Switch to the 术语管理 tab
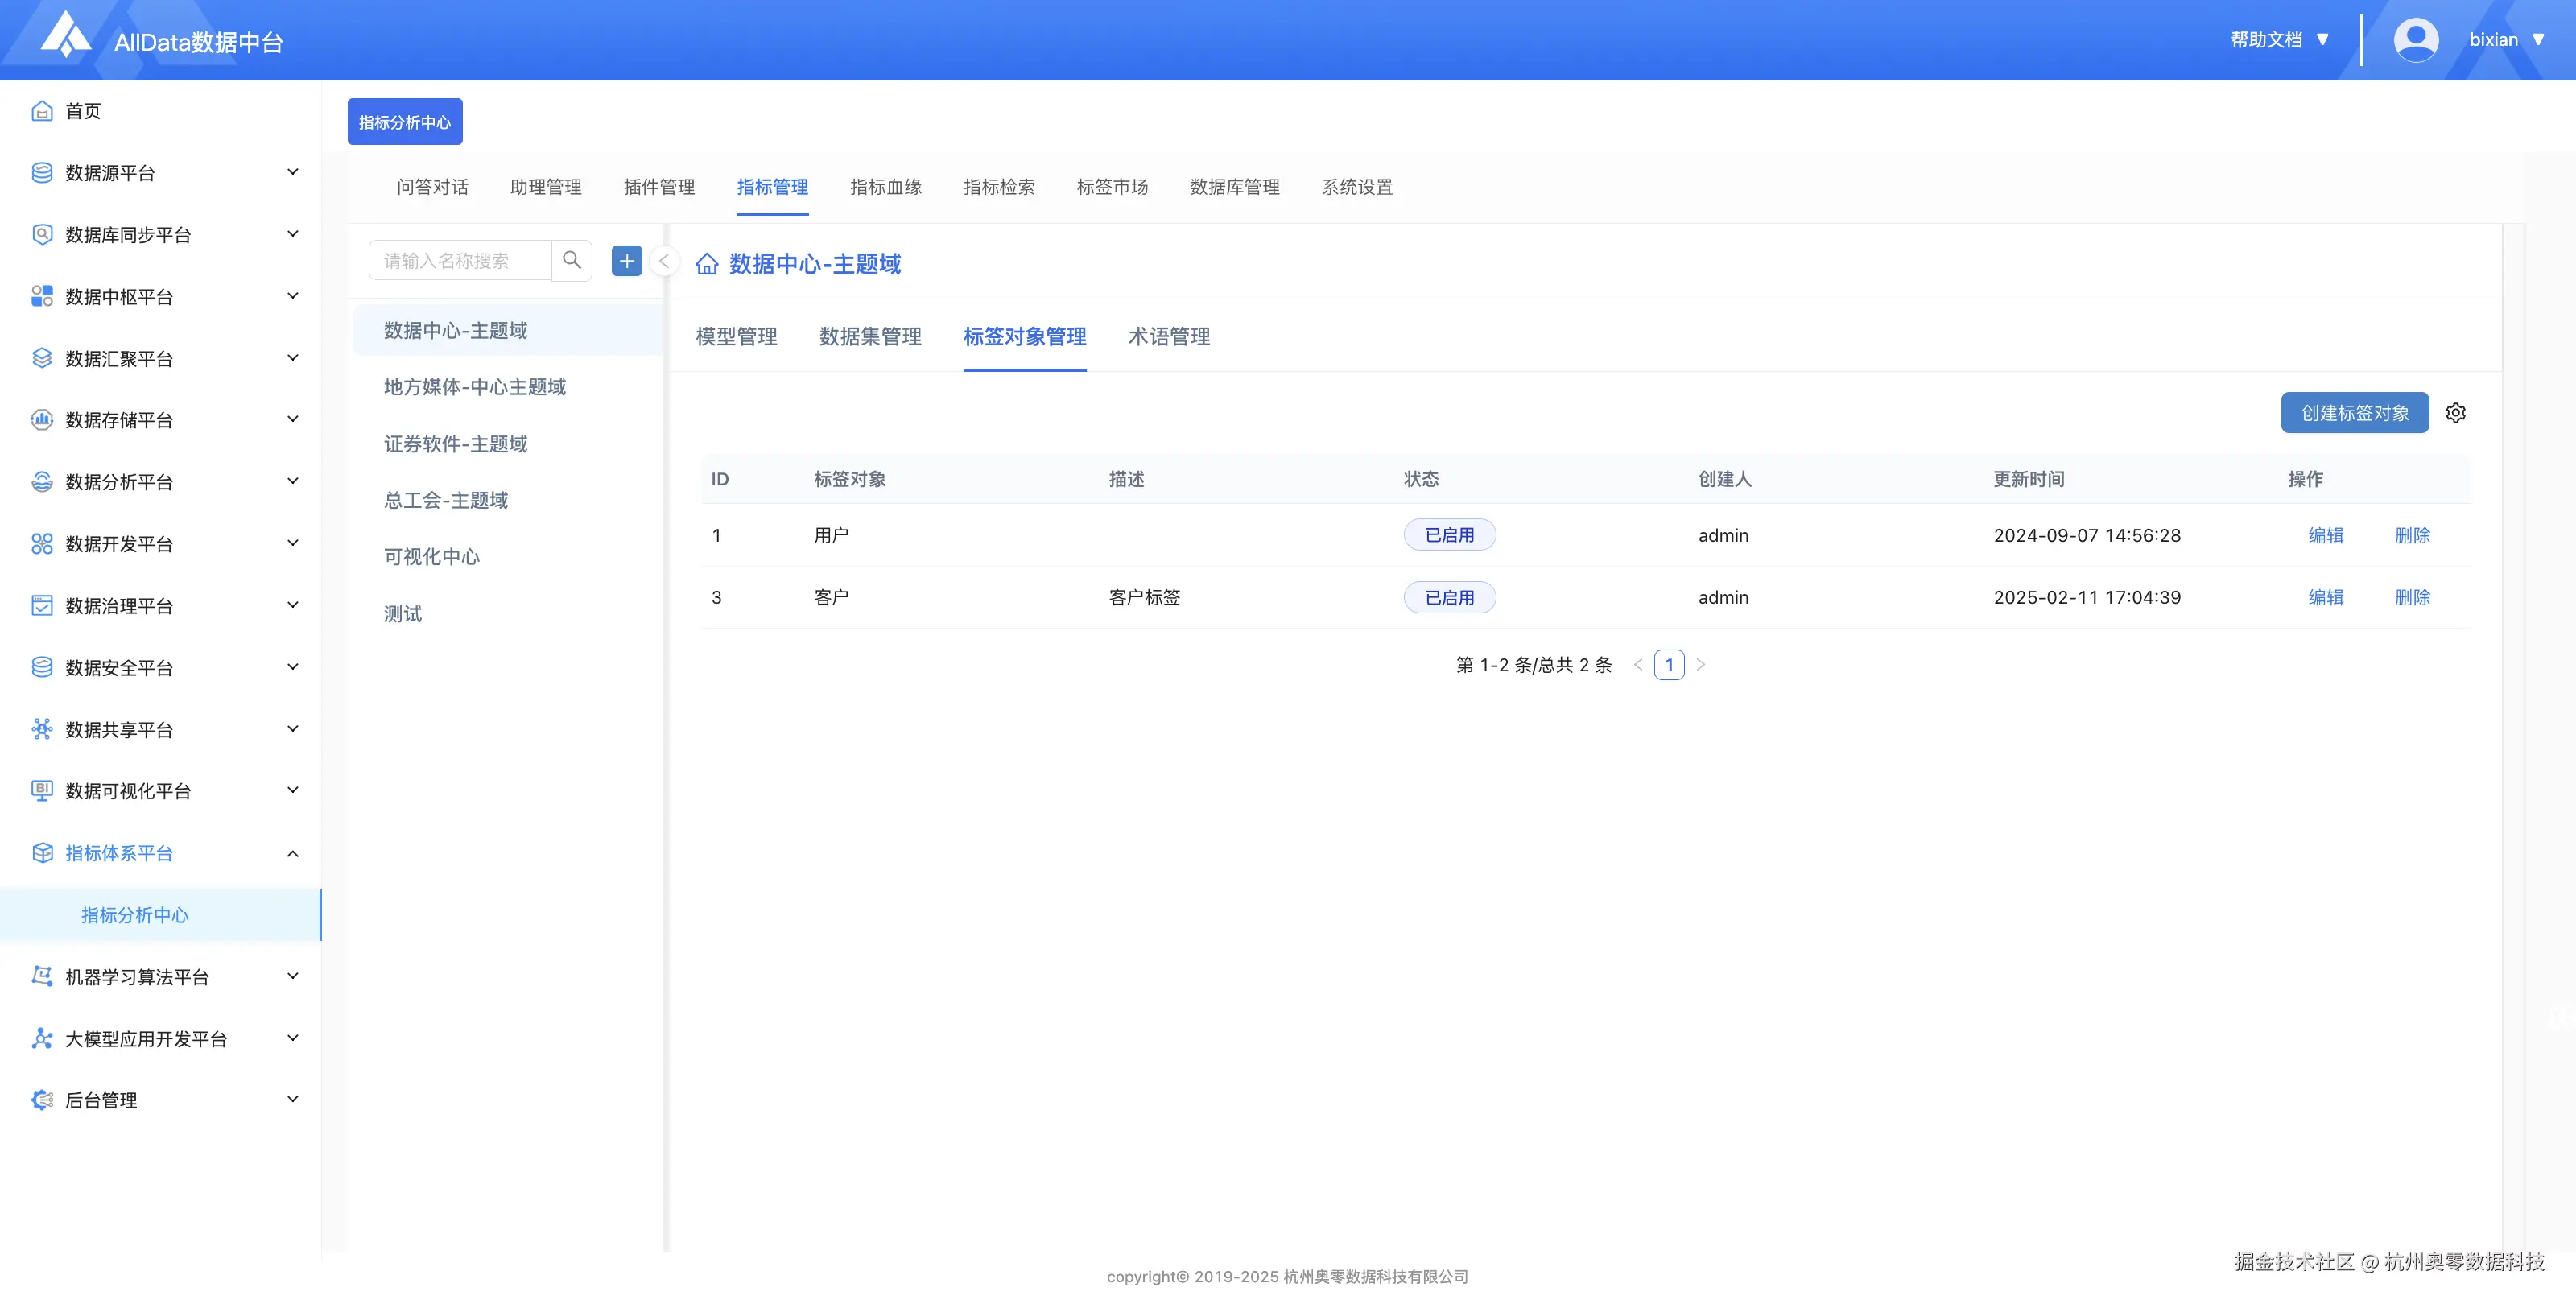The width and height of the screenshot is (2576, 1304). [x=1168, y=337]
